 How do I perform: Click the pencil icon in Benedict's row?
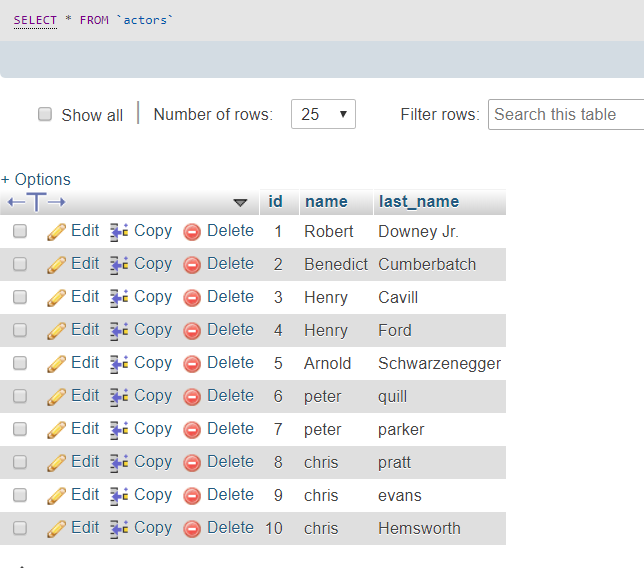[56, 265]
